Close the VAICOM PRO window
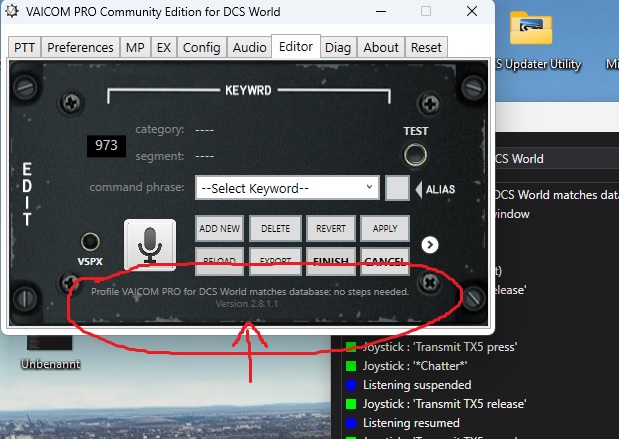 click(472, 11)
